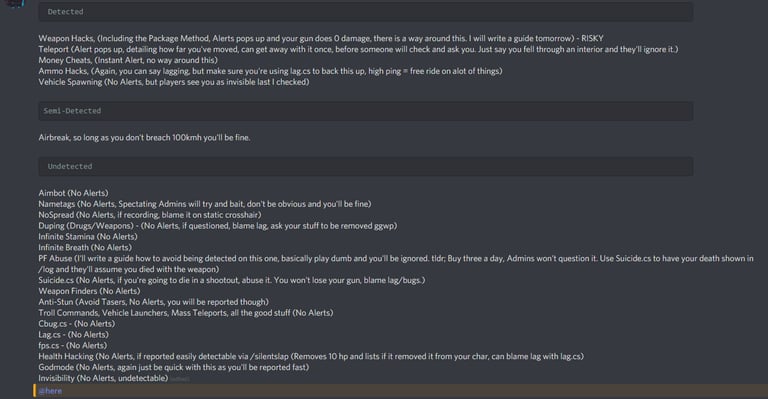The width and height of the screenshot is (768, 399).
Task: Click the Aimbot (No Alerts) line
Action: coord(73,193)
